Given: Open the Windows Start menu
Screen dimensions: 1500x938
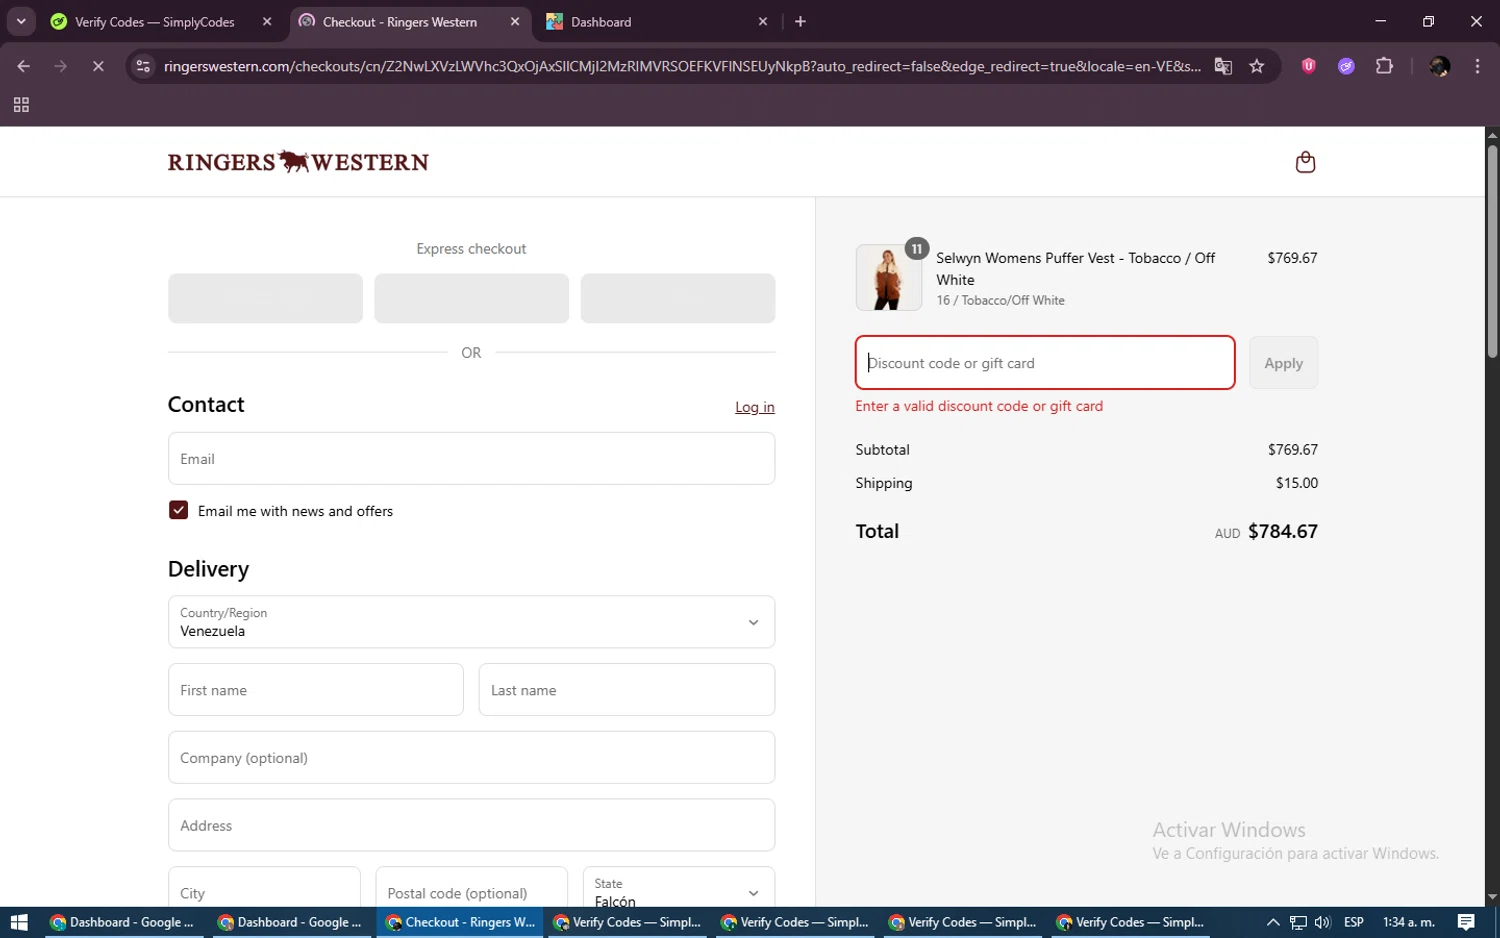Looking at the screenshot, I should coord(19,922).
